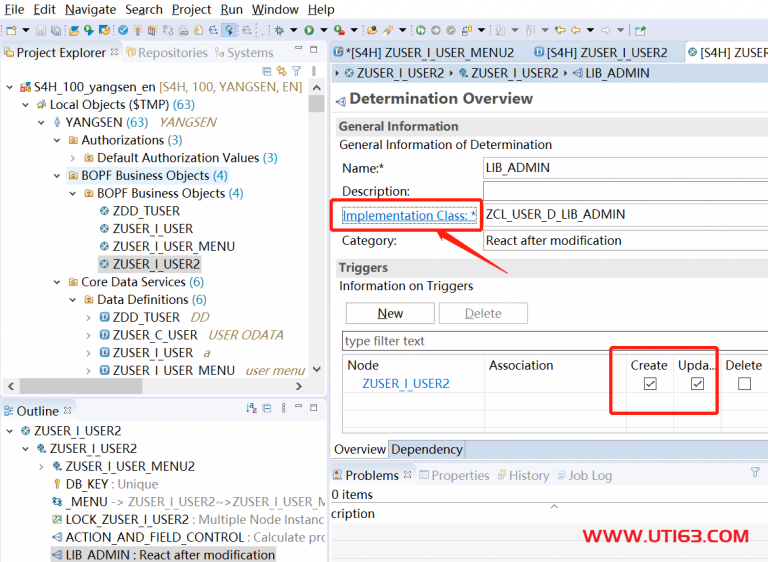This screenshot has width=768, height=562.
Task: Click the LIB_ADMIN determination icon in Outline
Action: coord(57,555)
